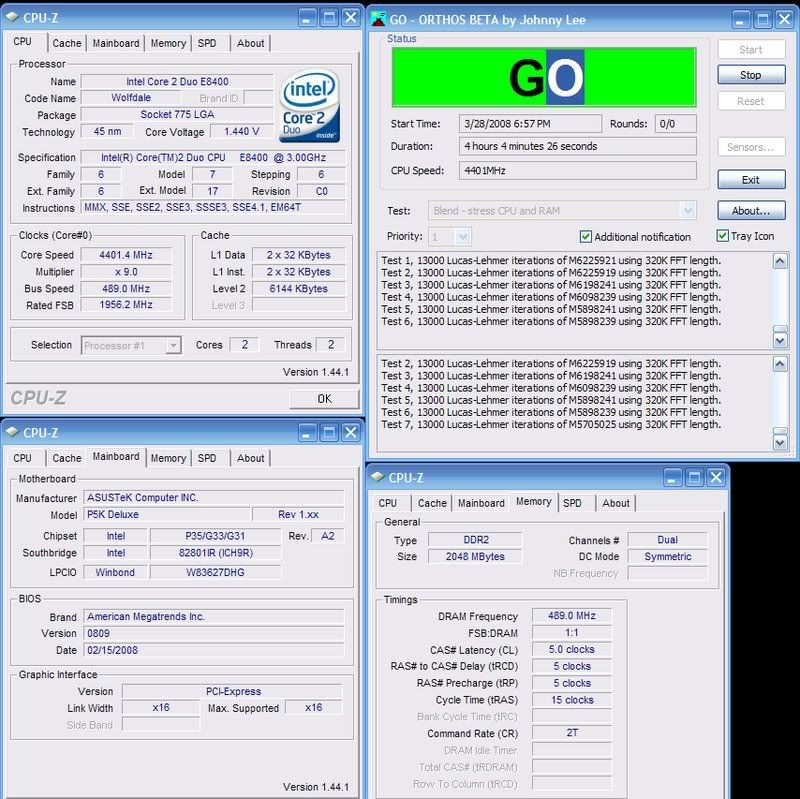
Task: Click the Core Voltage value 1.440 V
Action: (x=242, y=132)
